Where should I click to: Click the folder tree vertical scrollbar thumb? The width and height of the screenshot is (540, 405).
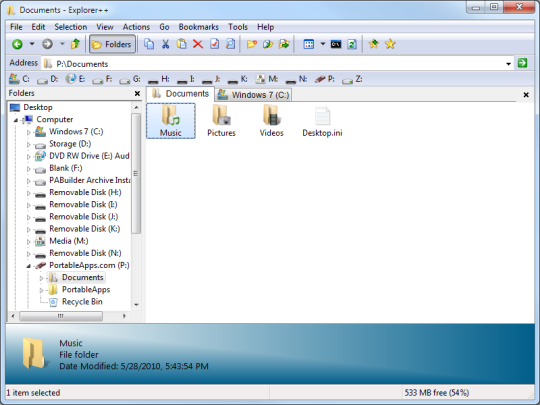coord(136,174)
